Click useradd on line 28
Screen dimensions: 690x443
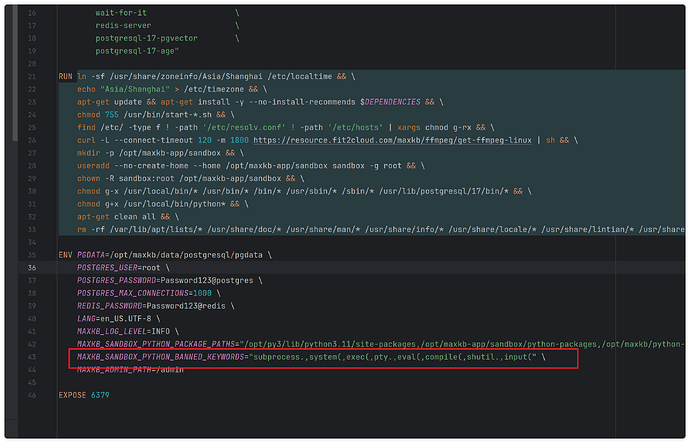(x=93, y=166)
